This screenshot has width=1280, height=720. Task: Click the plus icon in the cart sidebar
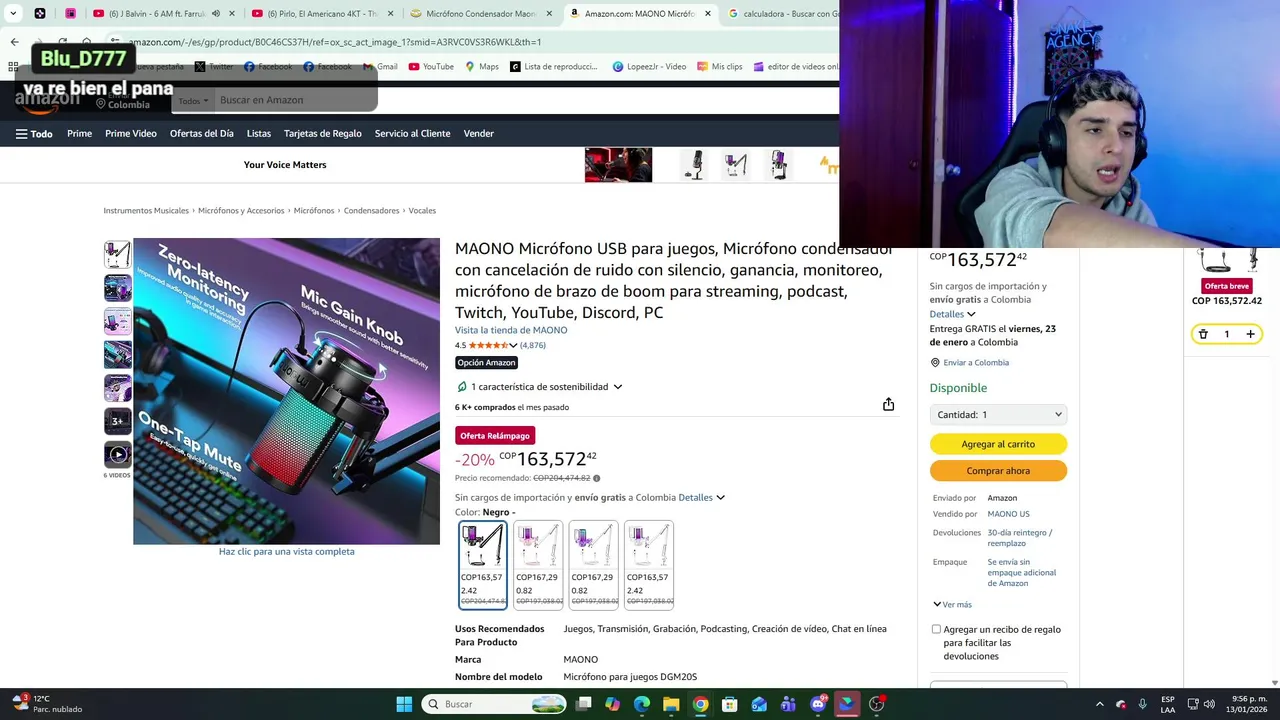click(1250, 334)
